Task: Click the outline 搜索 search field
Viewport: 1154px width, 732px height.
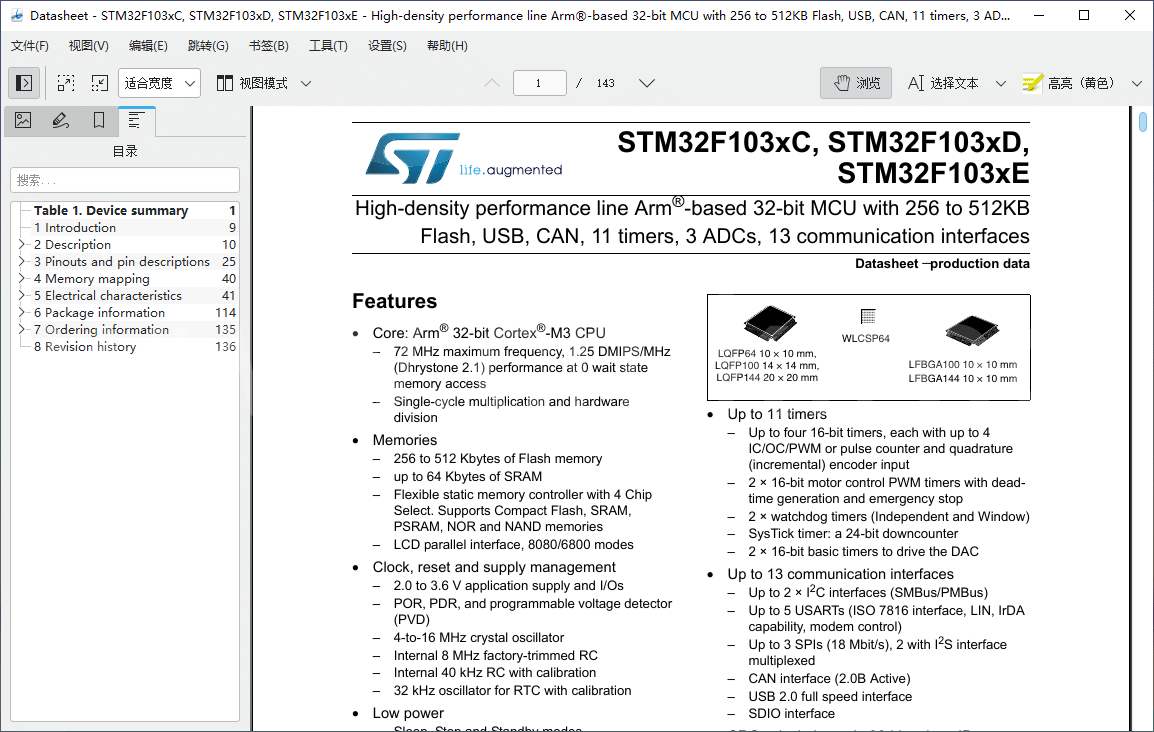Action: pos(125,180)
